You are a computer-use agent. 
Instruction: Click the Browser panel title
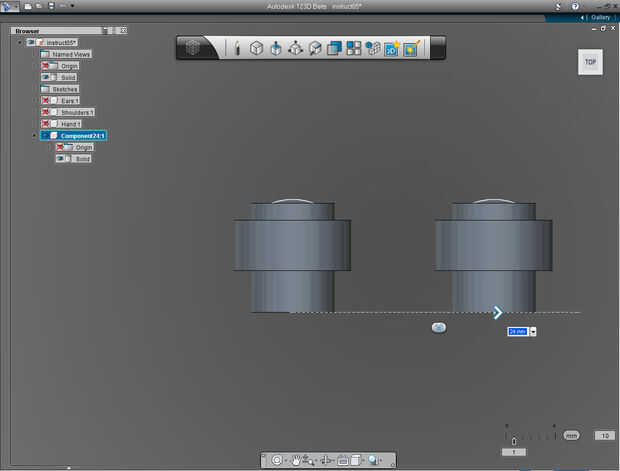coord(27,31)
